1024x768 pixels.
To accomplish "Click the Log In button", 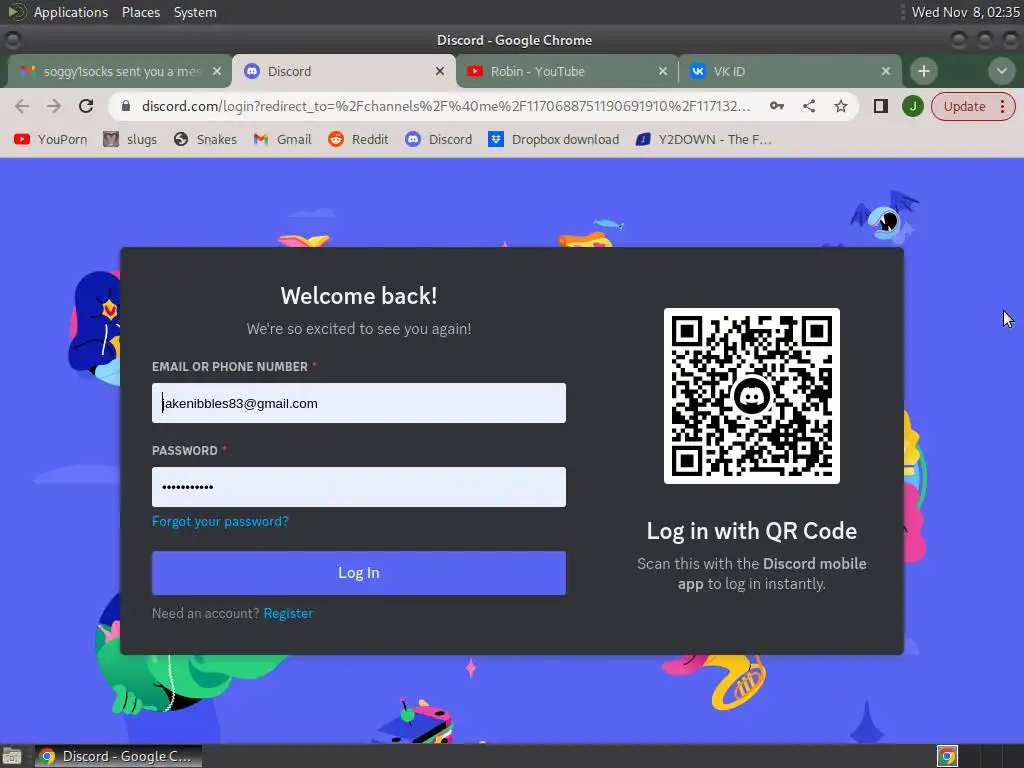I will (x=359, y=573).
